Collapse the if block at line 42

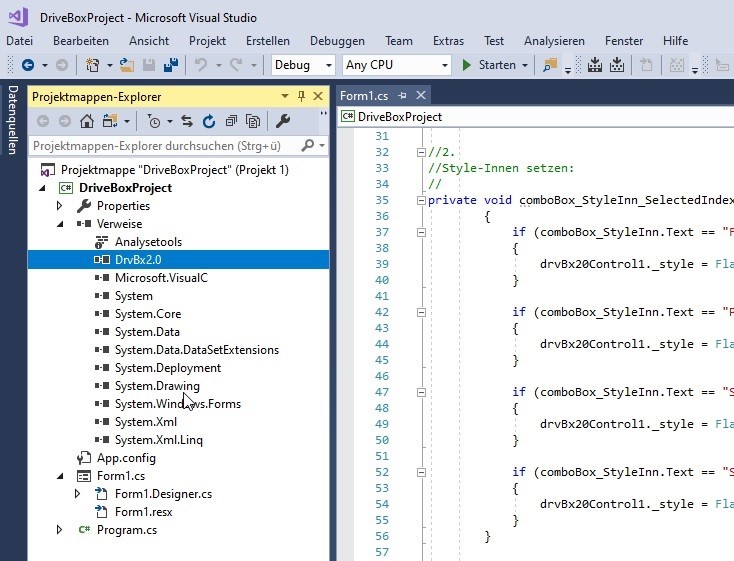[421, 312]
